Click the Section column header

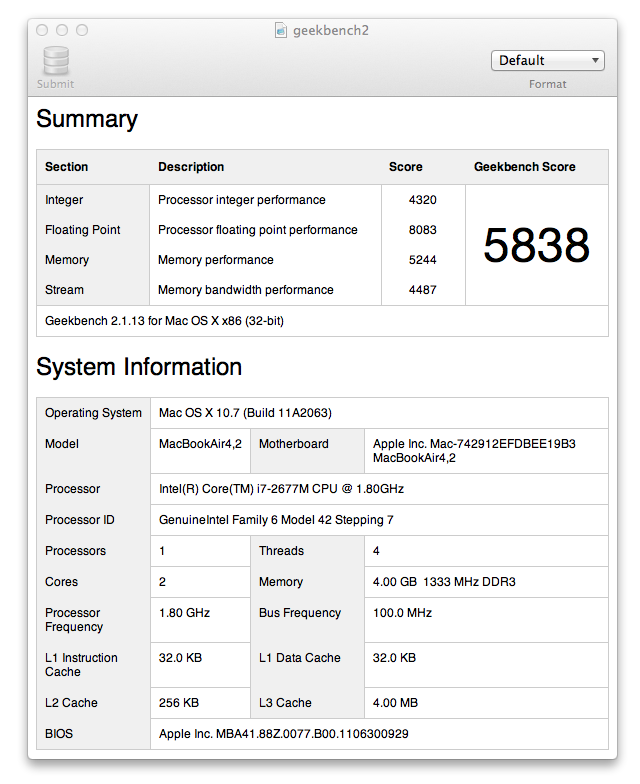[x=66, y=167]
